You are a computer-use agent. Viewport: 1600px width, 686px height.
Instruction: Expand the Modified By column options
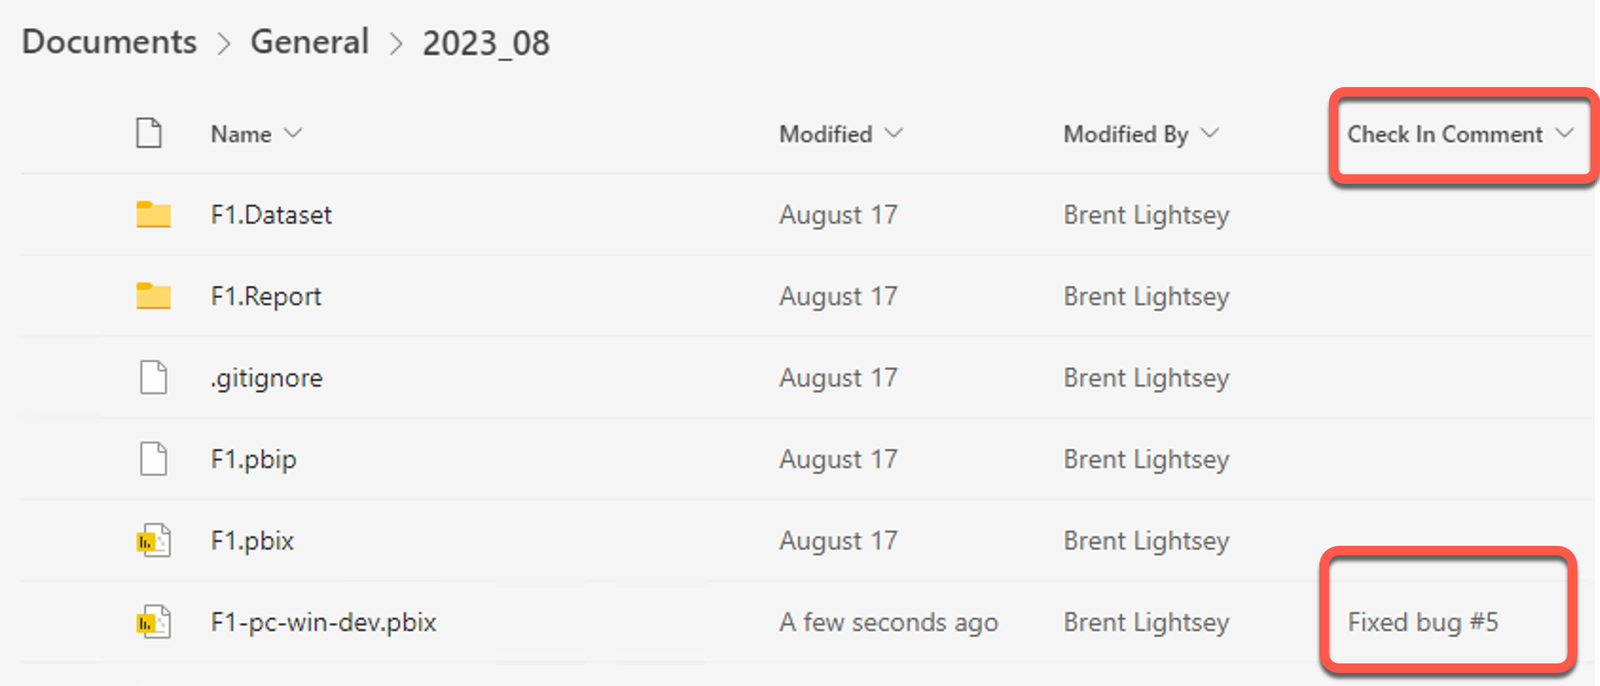(x=1212, y=133)
